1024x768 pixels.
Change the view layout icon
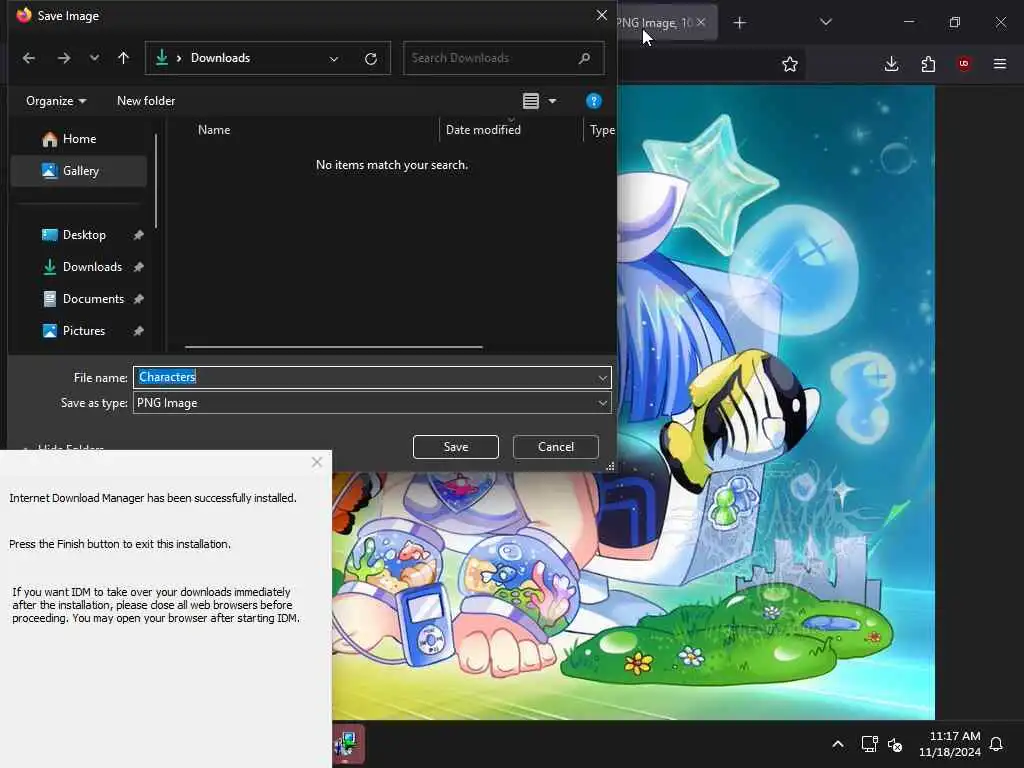531,101
